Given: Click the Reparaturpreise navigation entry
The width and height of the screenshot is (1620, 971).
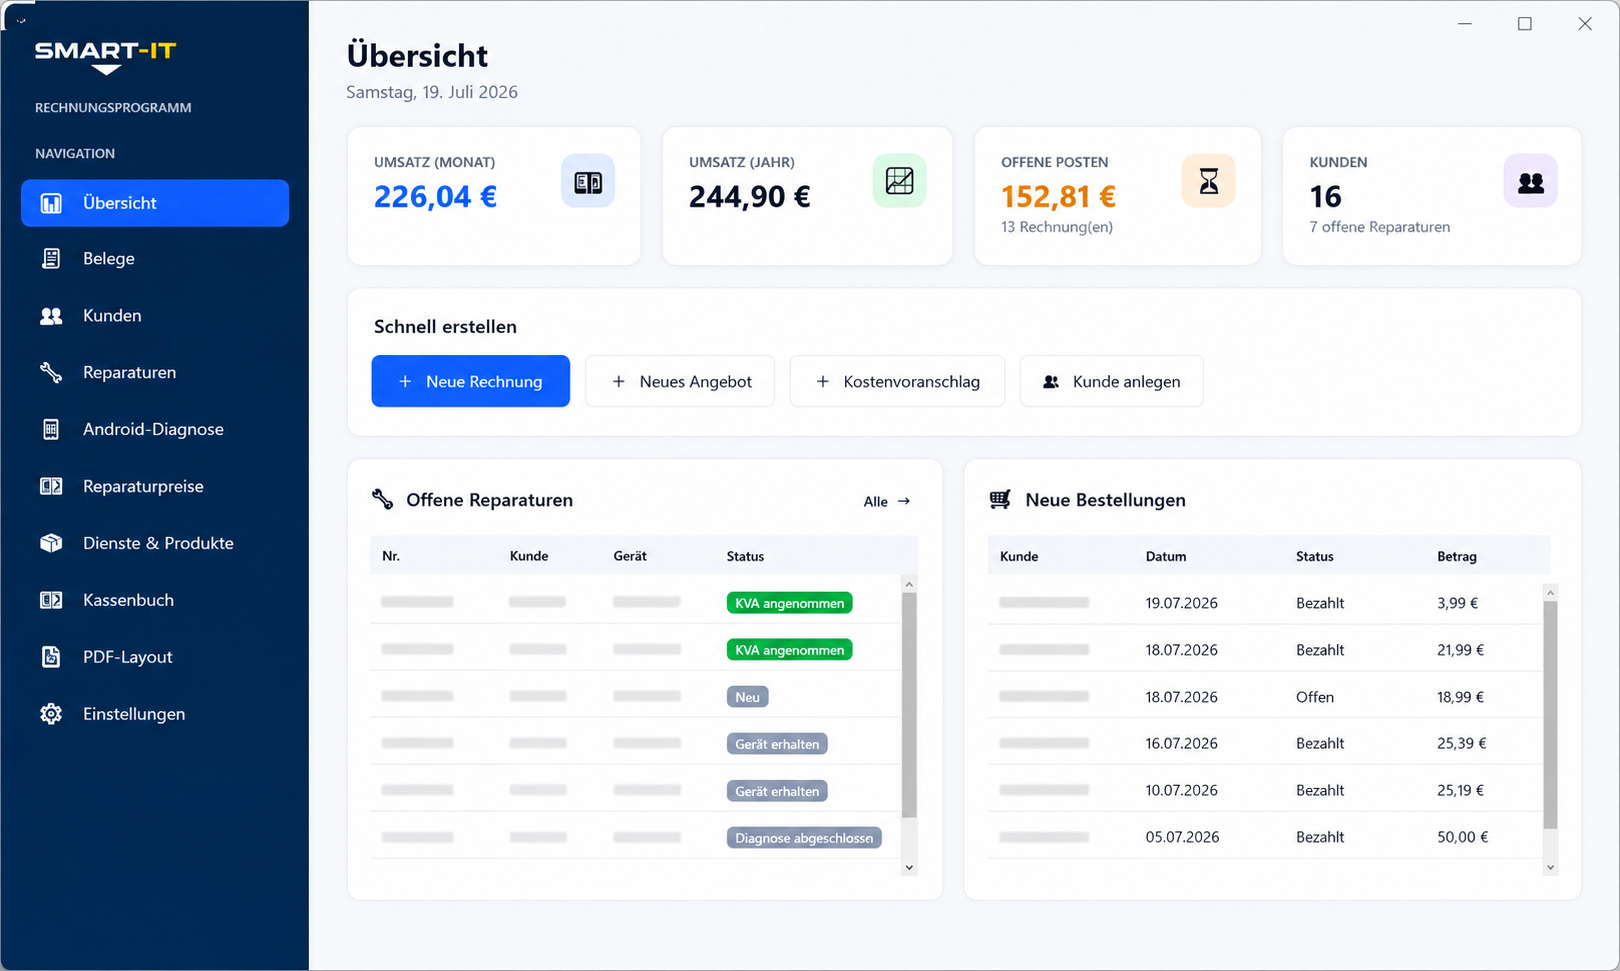Looking at the screenshot, I should 155,486.
